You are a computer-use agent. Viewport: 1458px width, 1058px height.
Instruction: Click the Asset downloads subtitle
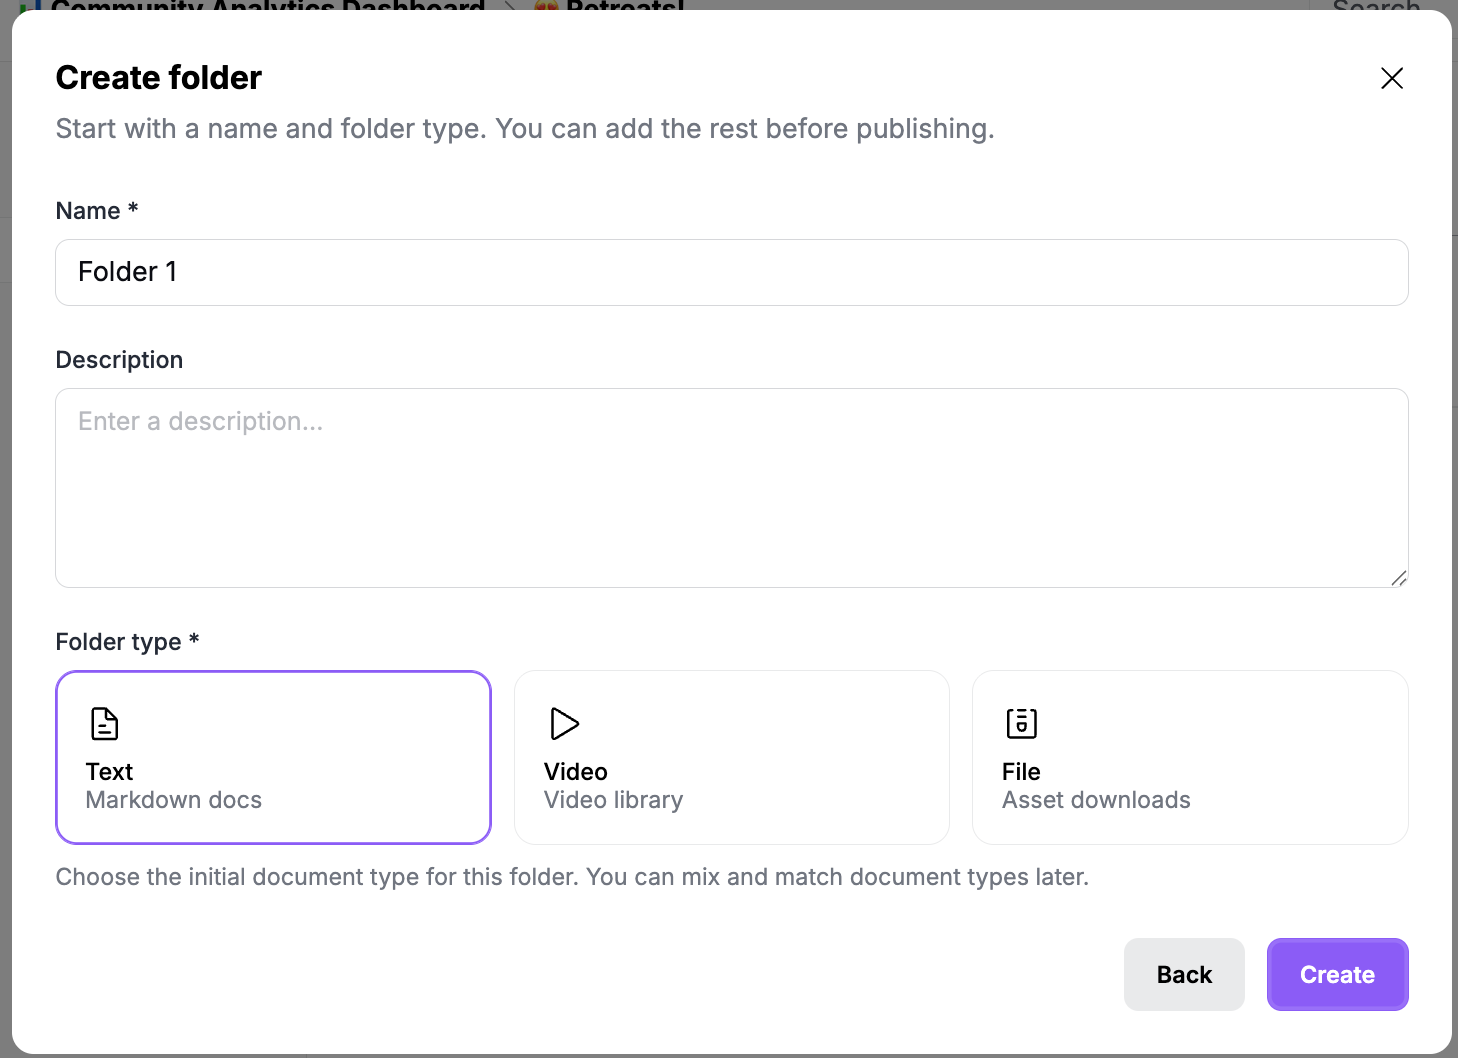point(1096,800)
